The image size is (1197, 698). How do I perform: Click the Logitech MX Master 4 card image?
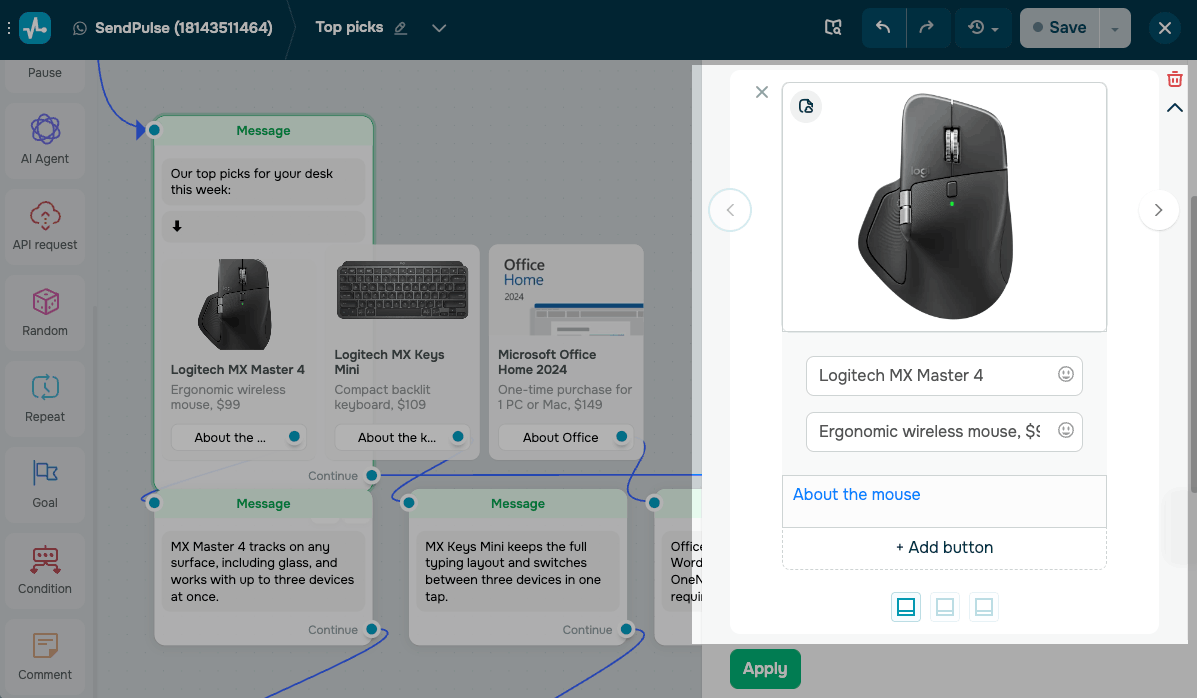[x=236, y=304]
